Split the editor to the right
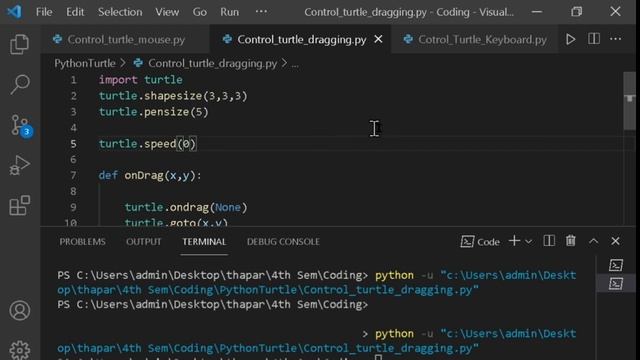 594,39
